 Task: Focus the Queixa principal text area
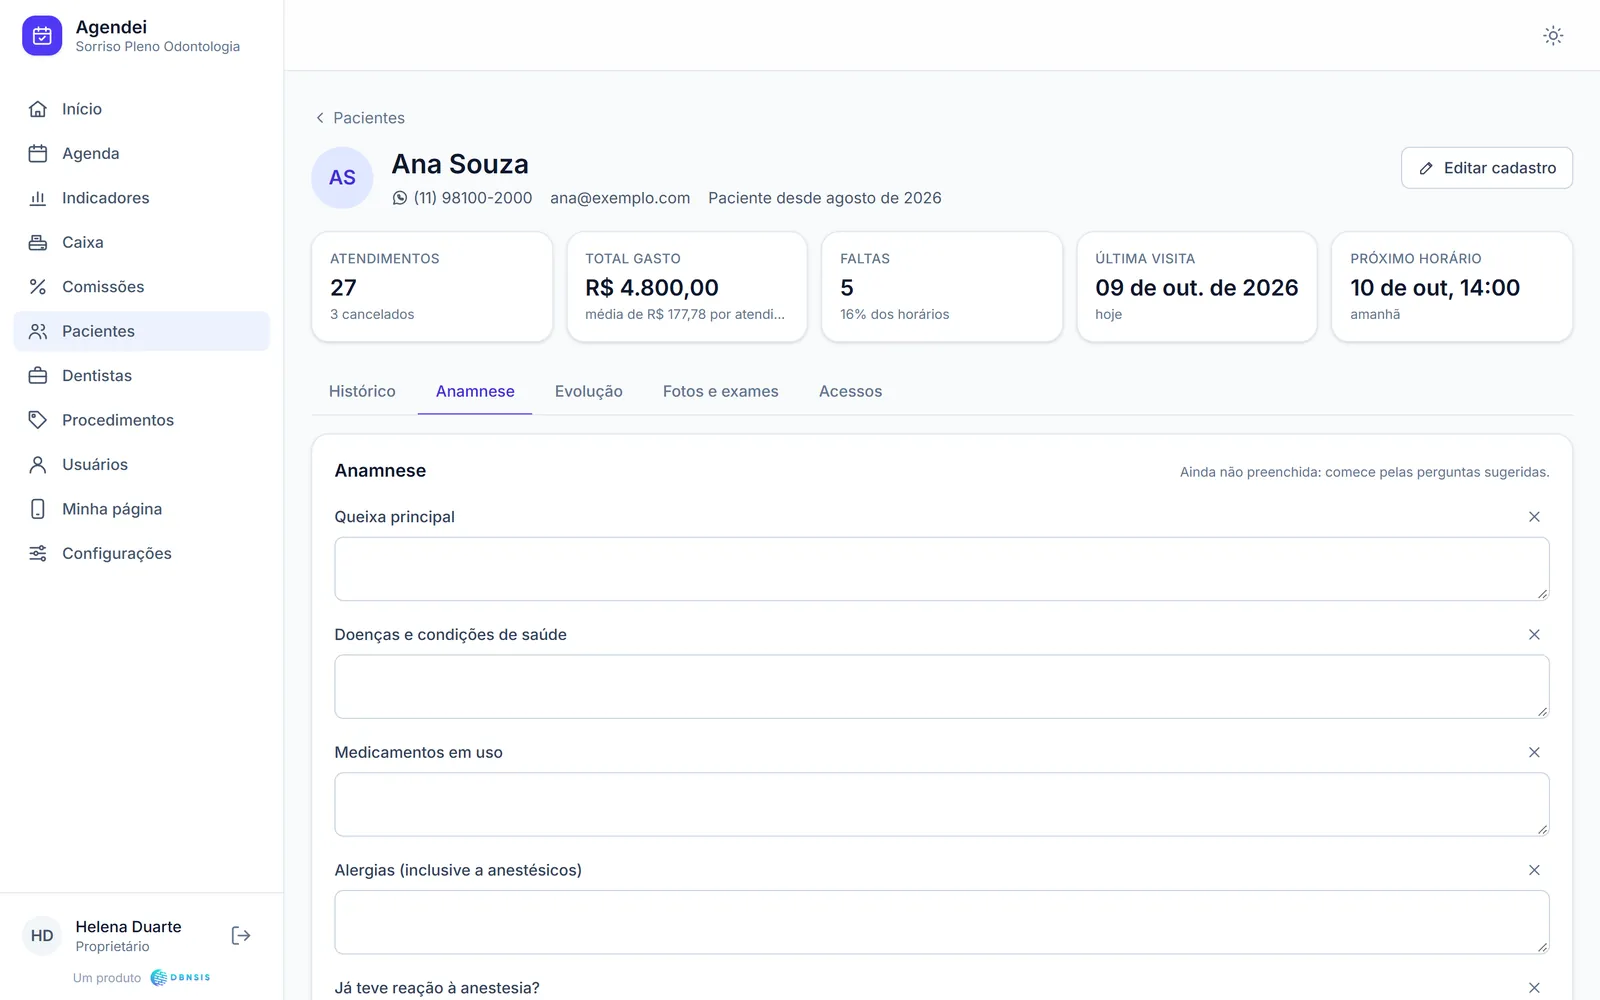[942, 569]
